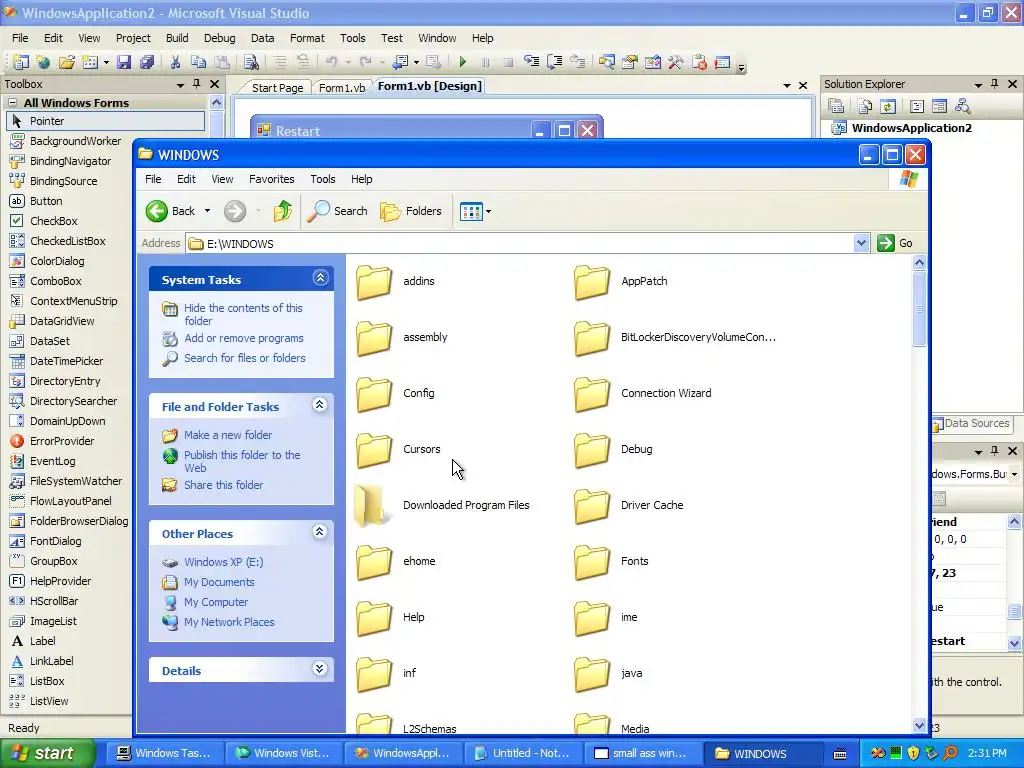Click View Class Diagram icon in Solution Explorer
Screen dimensions: 1024x768
pyautogui.click(x=962, y=106)
